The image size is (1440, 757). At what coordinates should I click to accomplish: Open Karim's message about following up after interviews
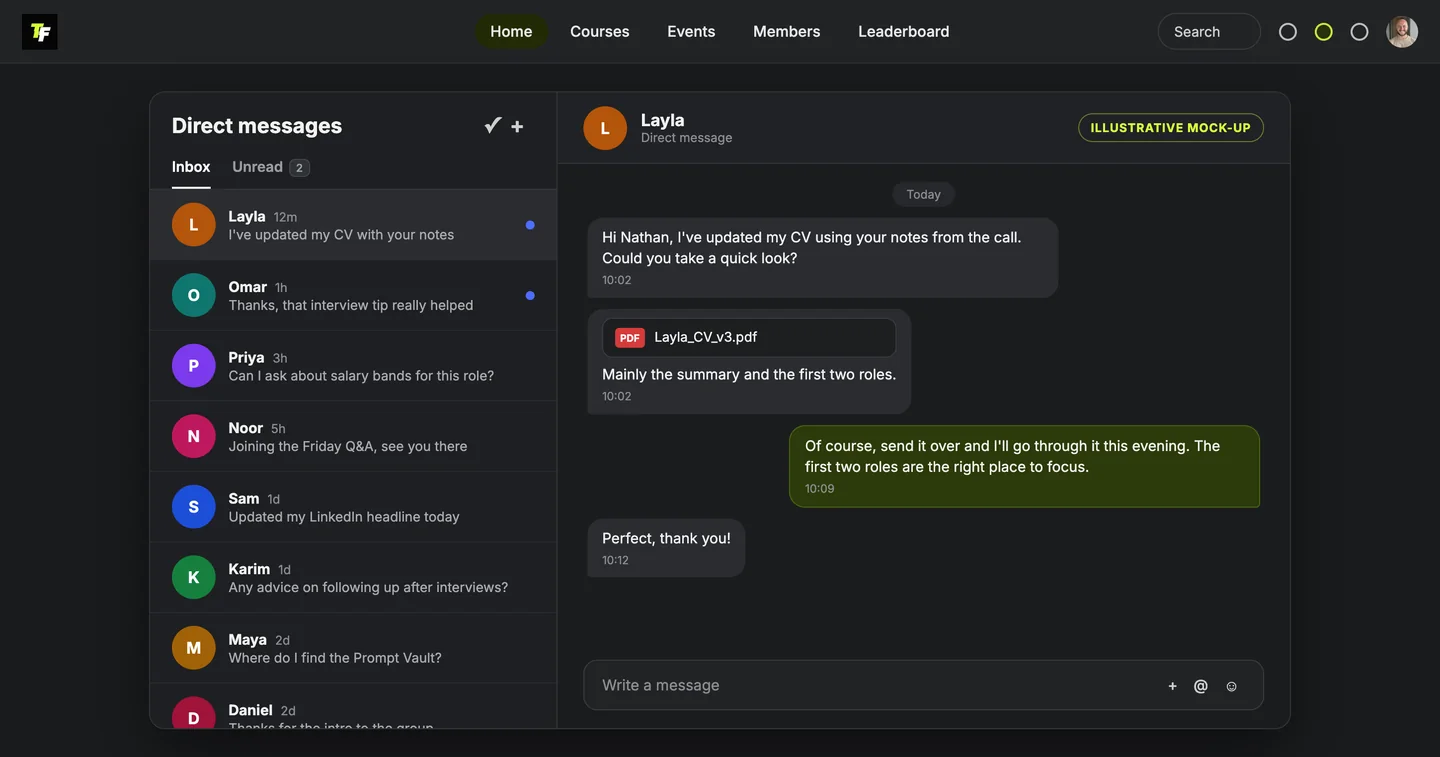353,578
